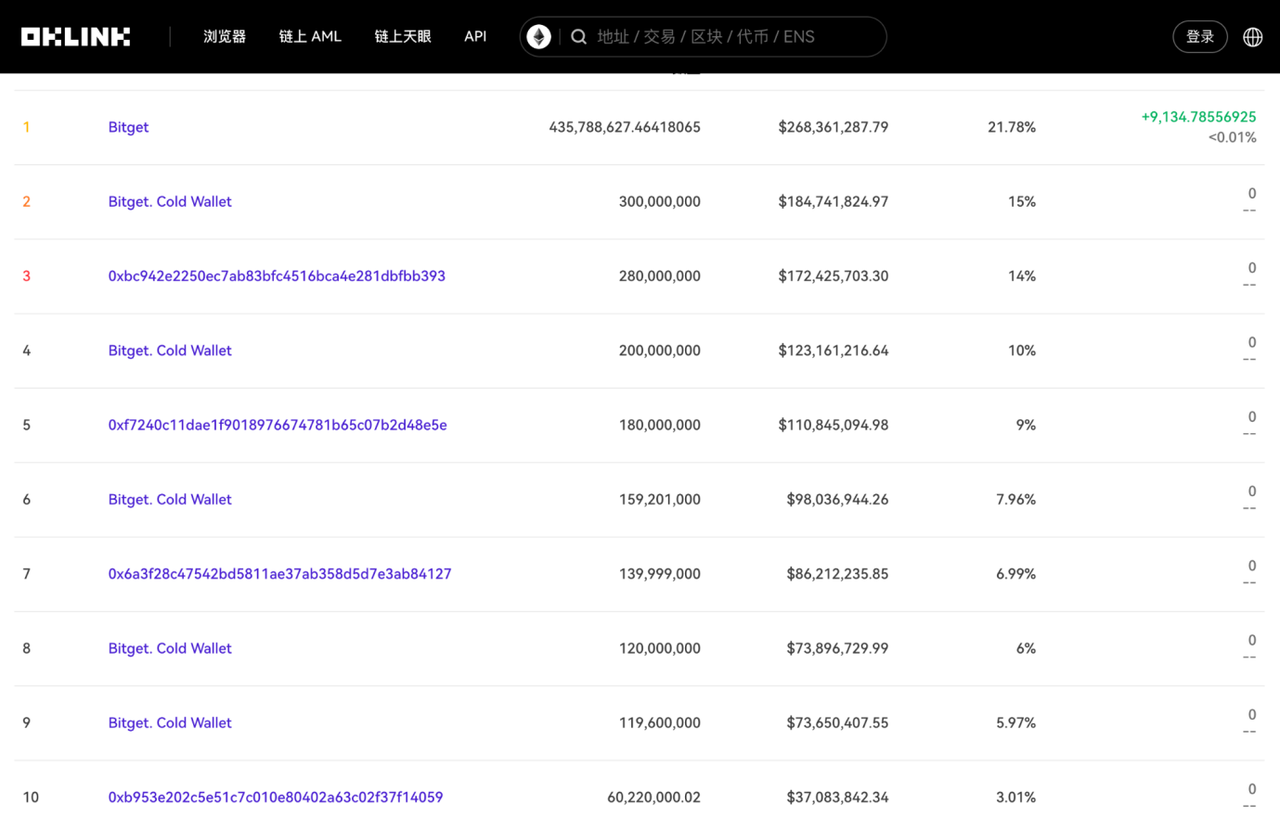1280x830 pixels.
Task: Open the globe language selector
Action: tap(1252, 37)
